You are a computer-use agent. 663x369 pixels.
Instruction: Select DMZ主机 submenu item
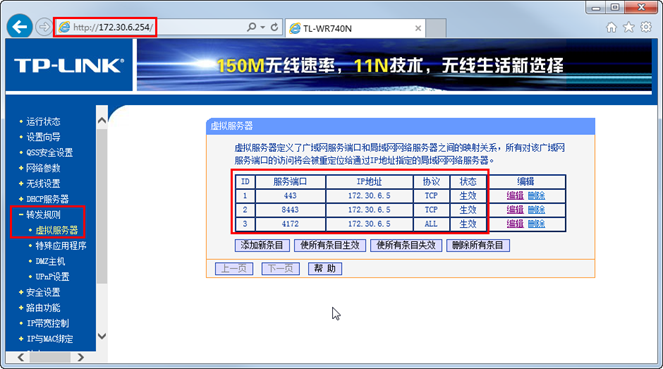pyautogui.click(x=50, y=261)
